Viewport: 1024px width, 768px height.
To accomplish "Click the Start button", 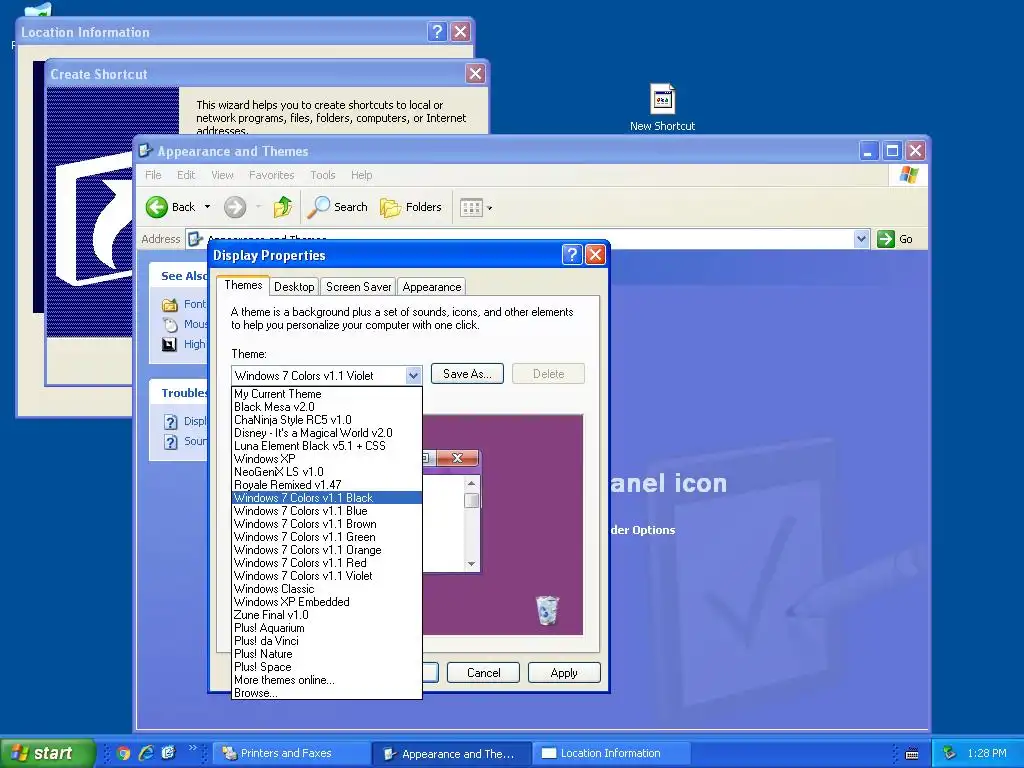I will [x=48, y=753].
